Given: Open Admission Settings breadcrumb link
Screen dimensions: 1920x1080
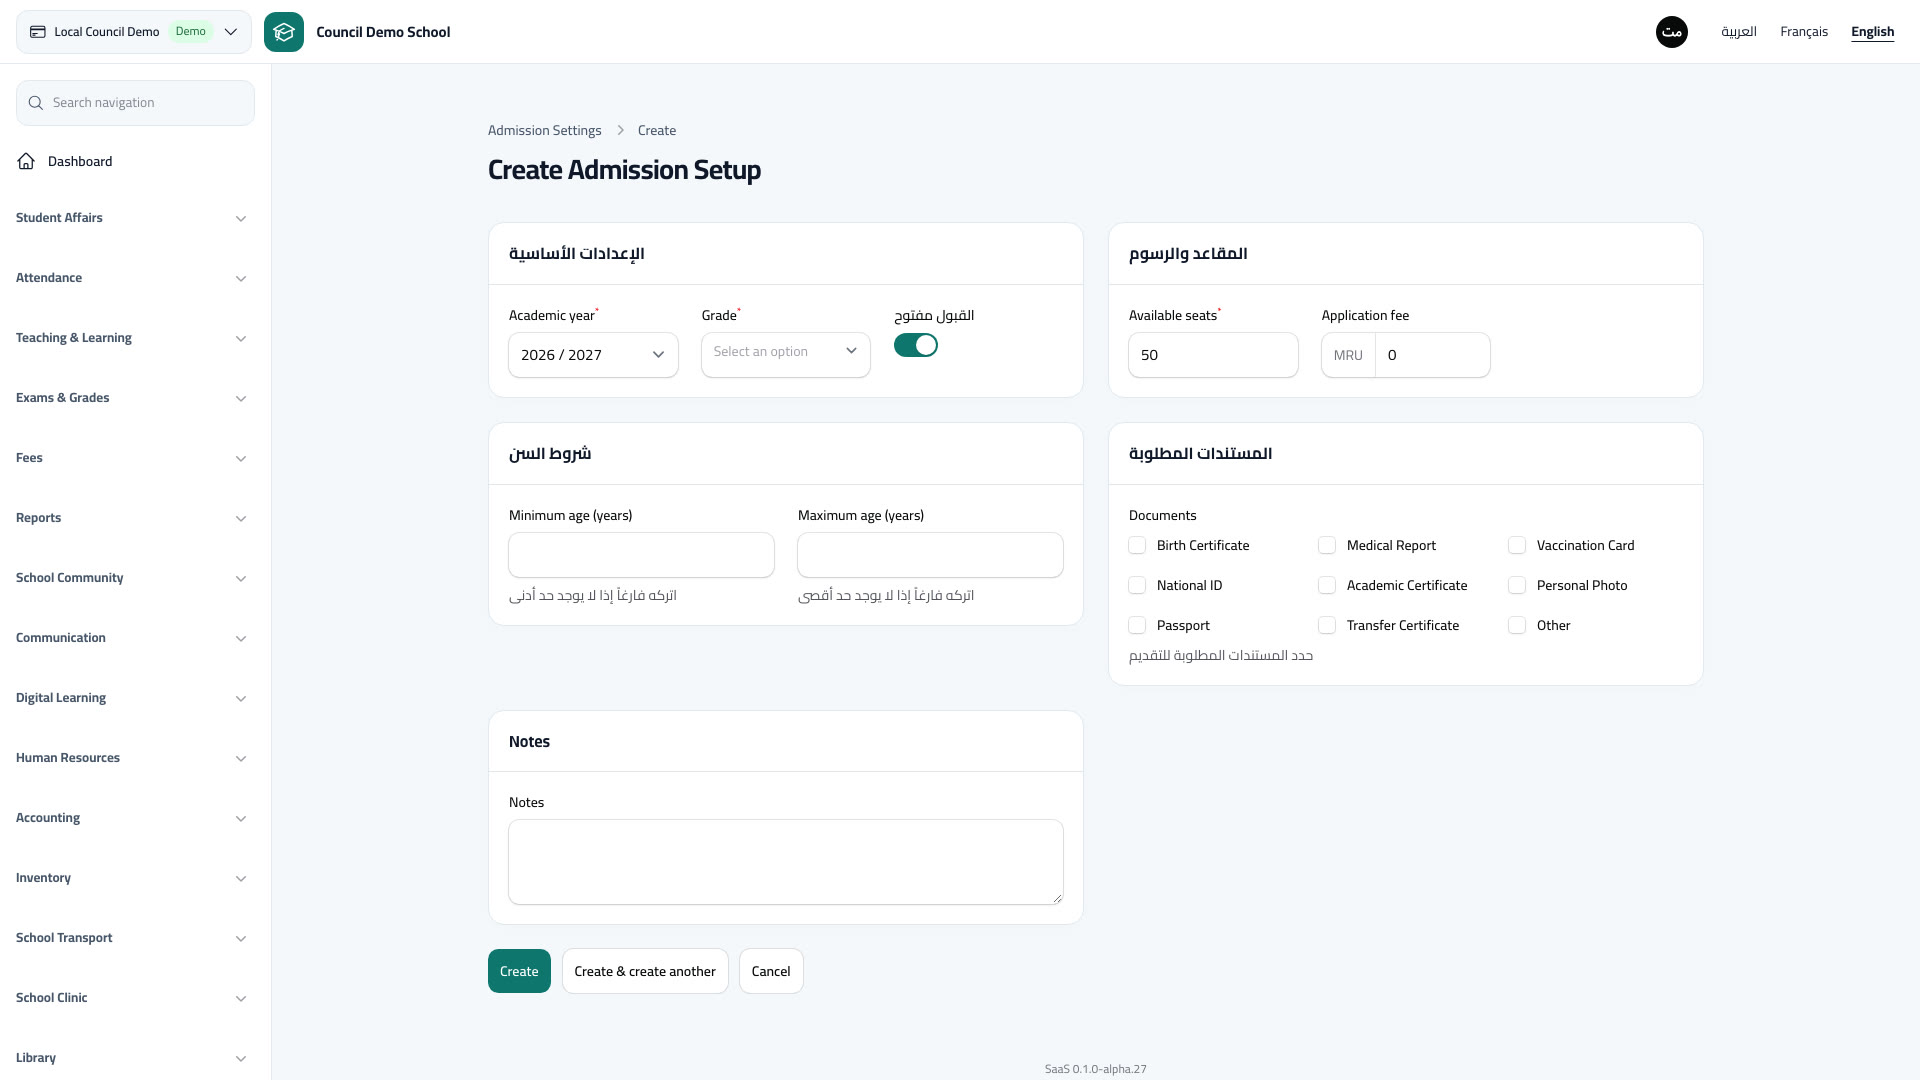Looking at the screenshot, I should (x=545, y=131).
